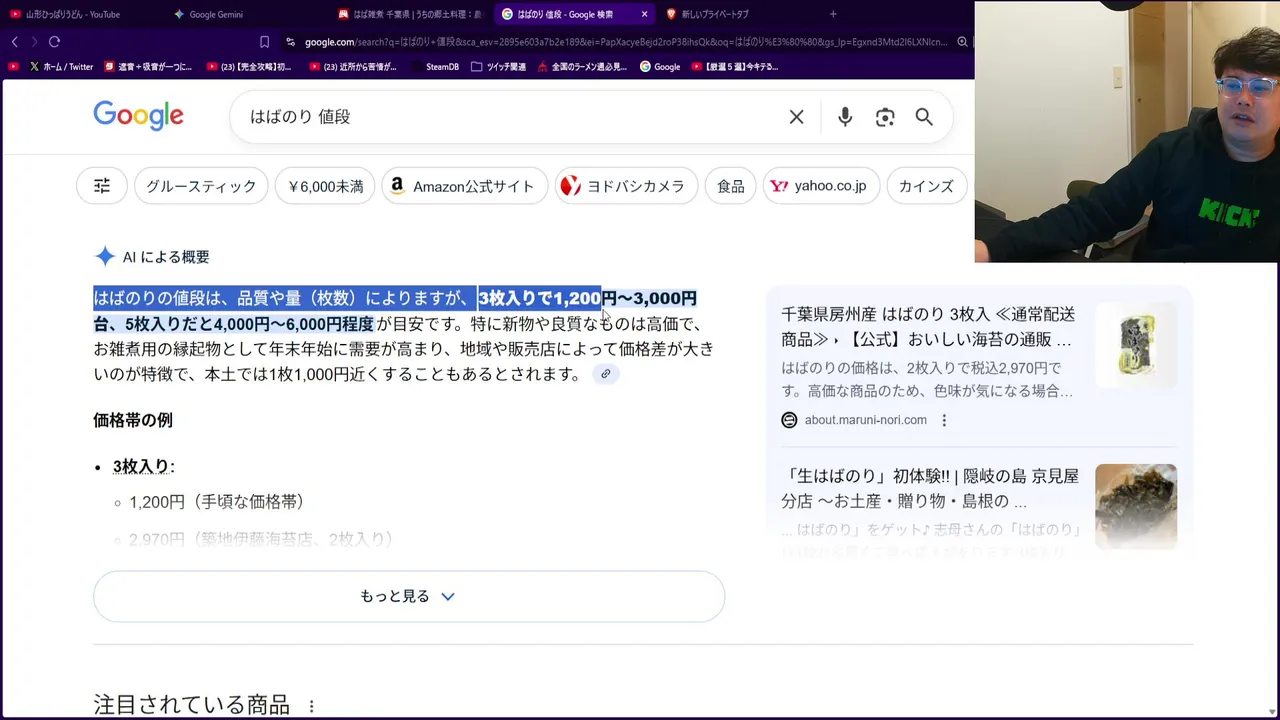
Task: Open a new browser tab
Action: click(833, 14)
